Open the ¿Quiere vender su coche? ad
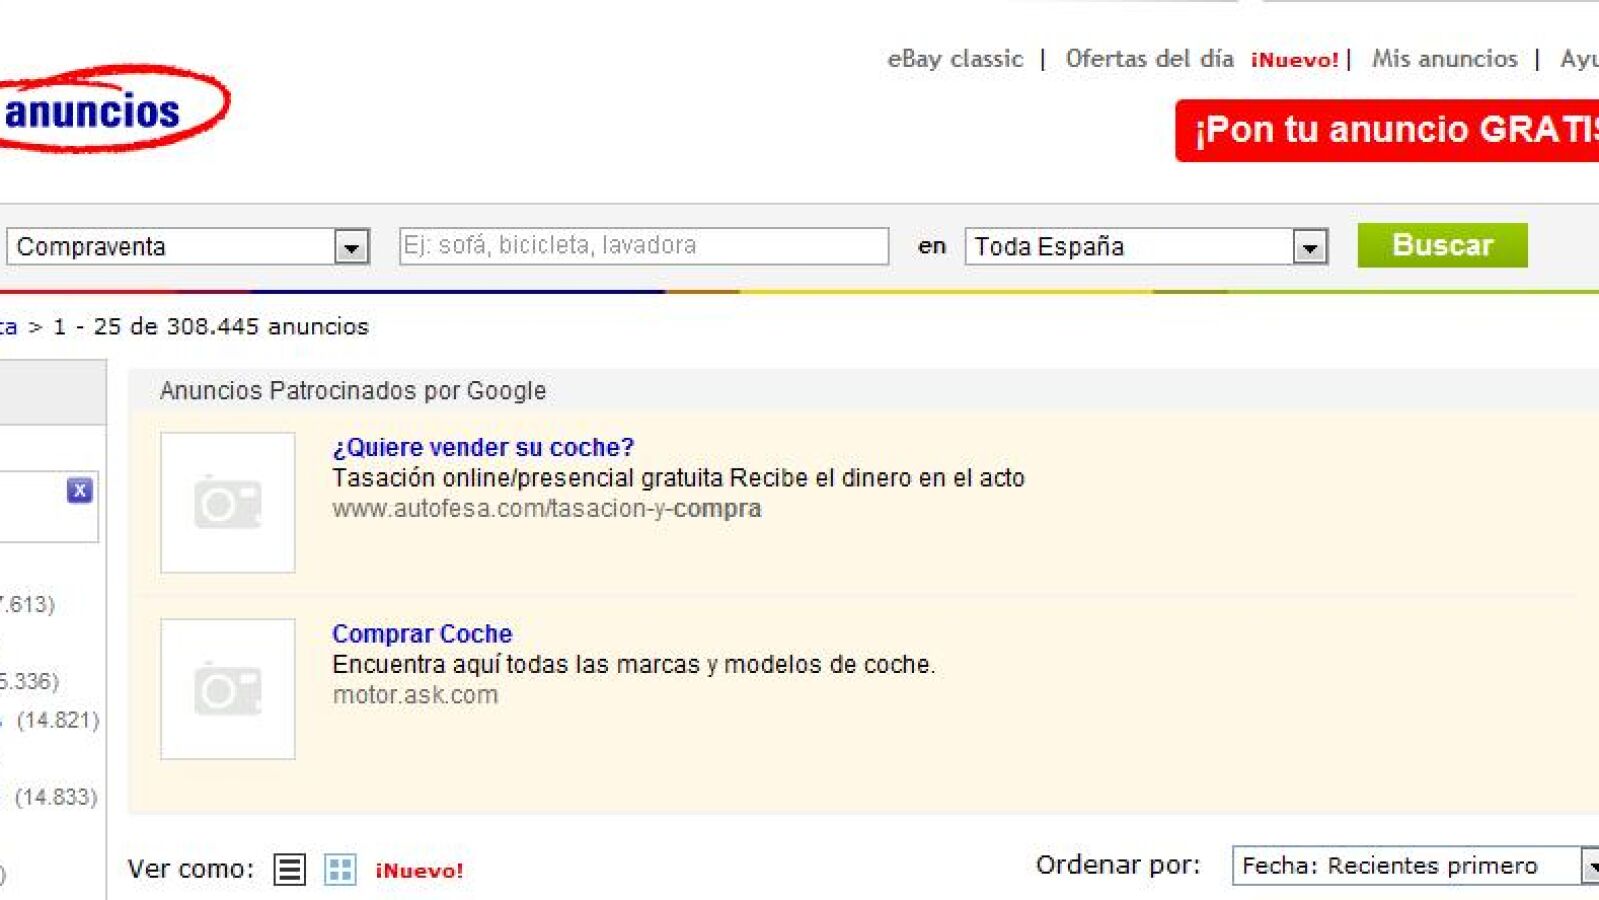1599x900 pixels. (483, 447)
